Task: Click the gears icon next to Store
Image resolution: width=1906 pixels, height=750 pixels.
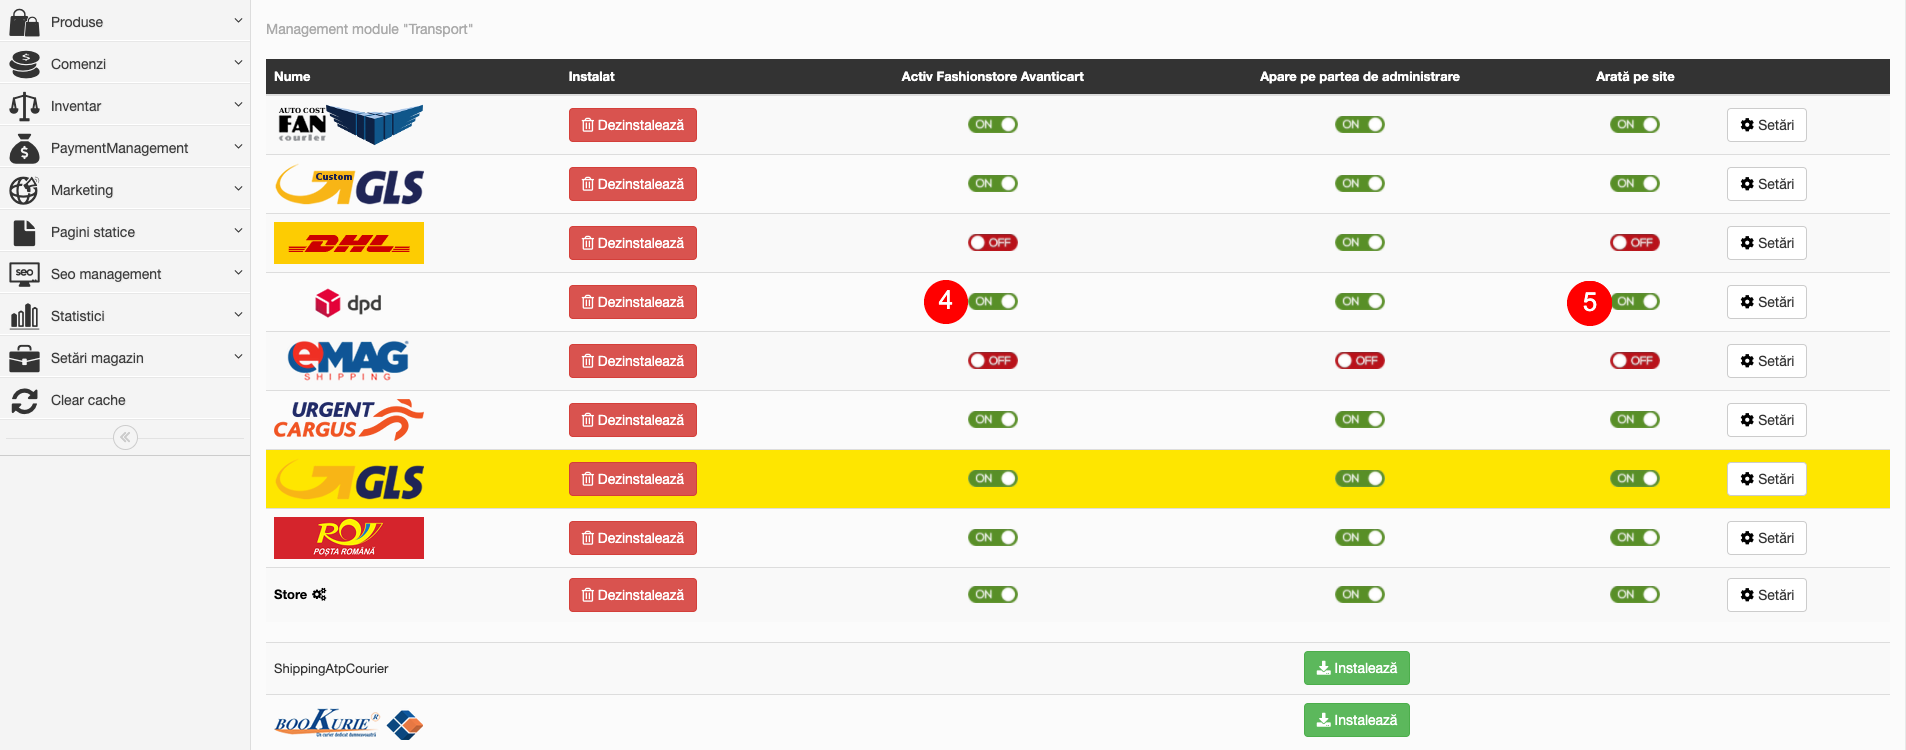Action: click(319, 594)
